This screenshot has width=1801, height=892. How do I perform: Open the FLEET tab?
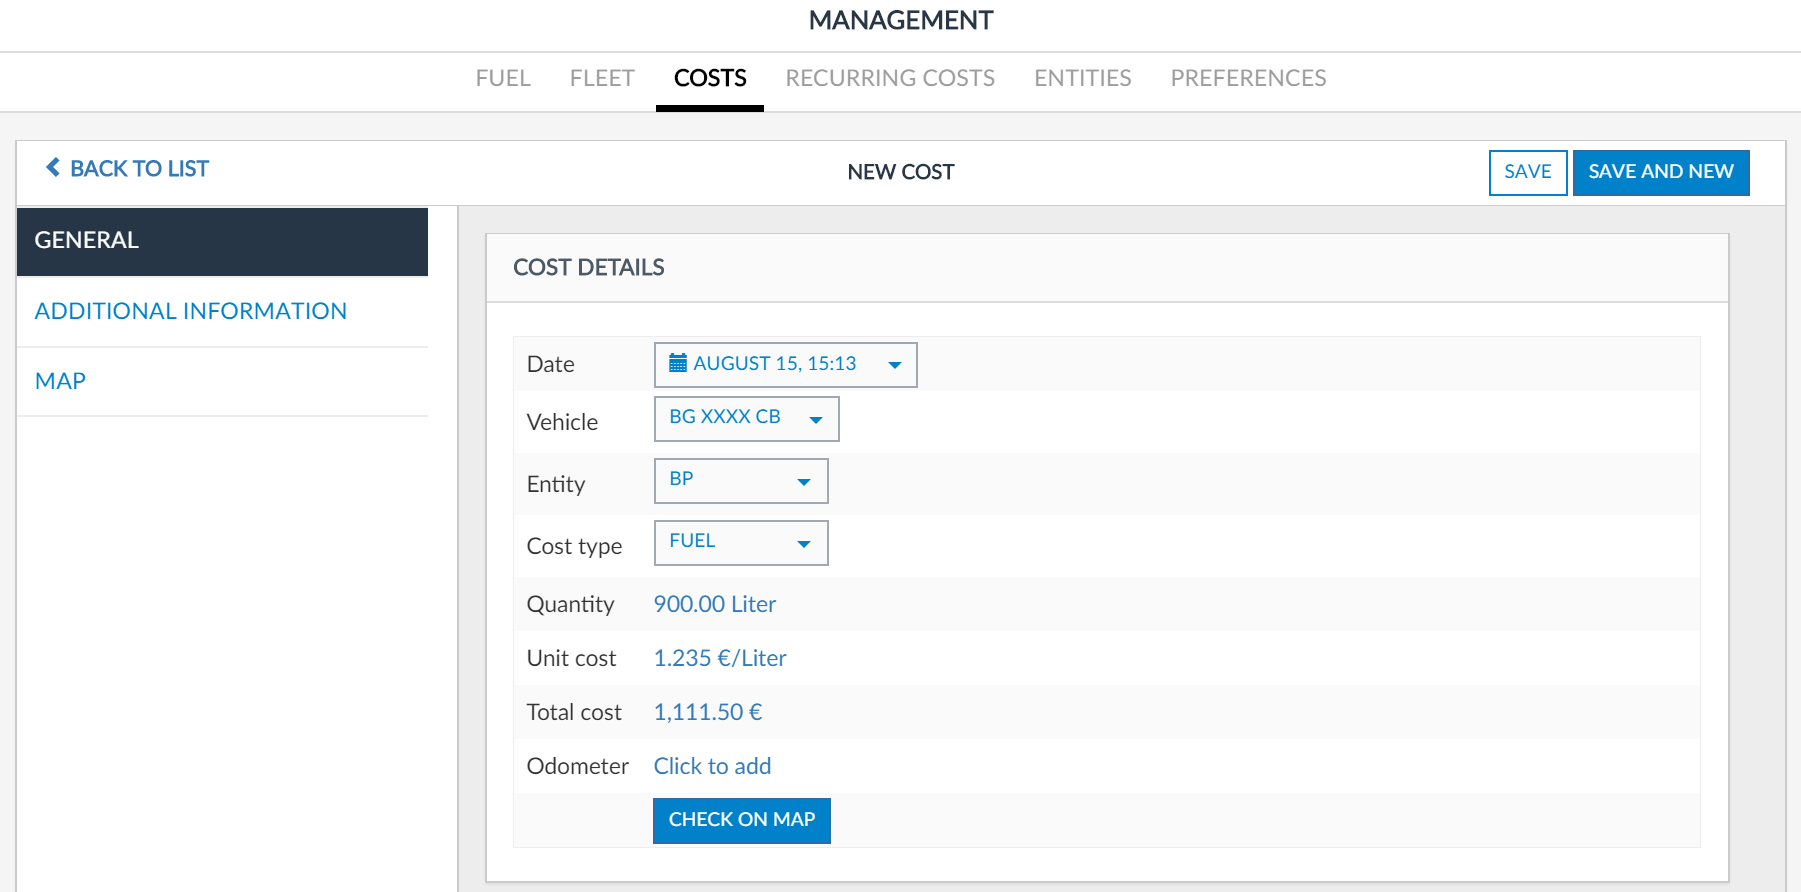602,78
